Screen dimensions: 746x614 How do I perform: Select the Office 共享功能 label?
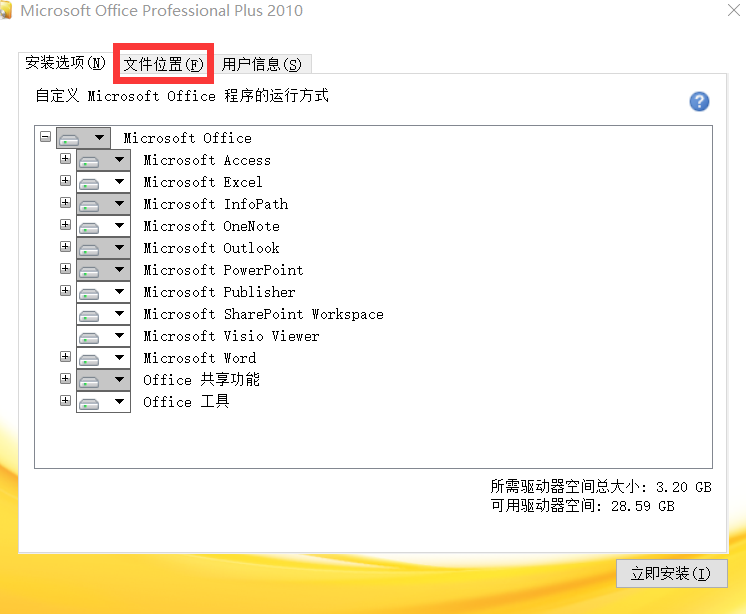point(201,380)
